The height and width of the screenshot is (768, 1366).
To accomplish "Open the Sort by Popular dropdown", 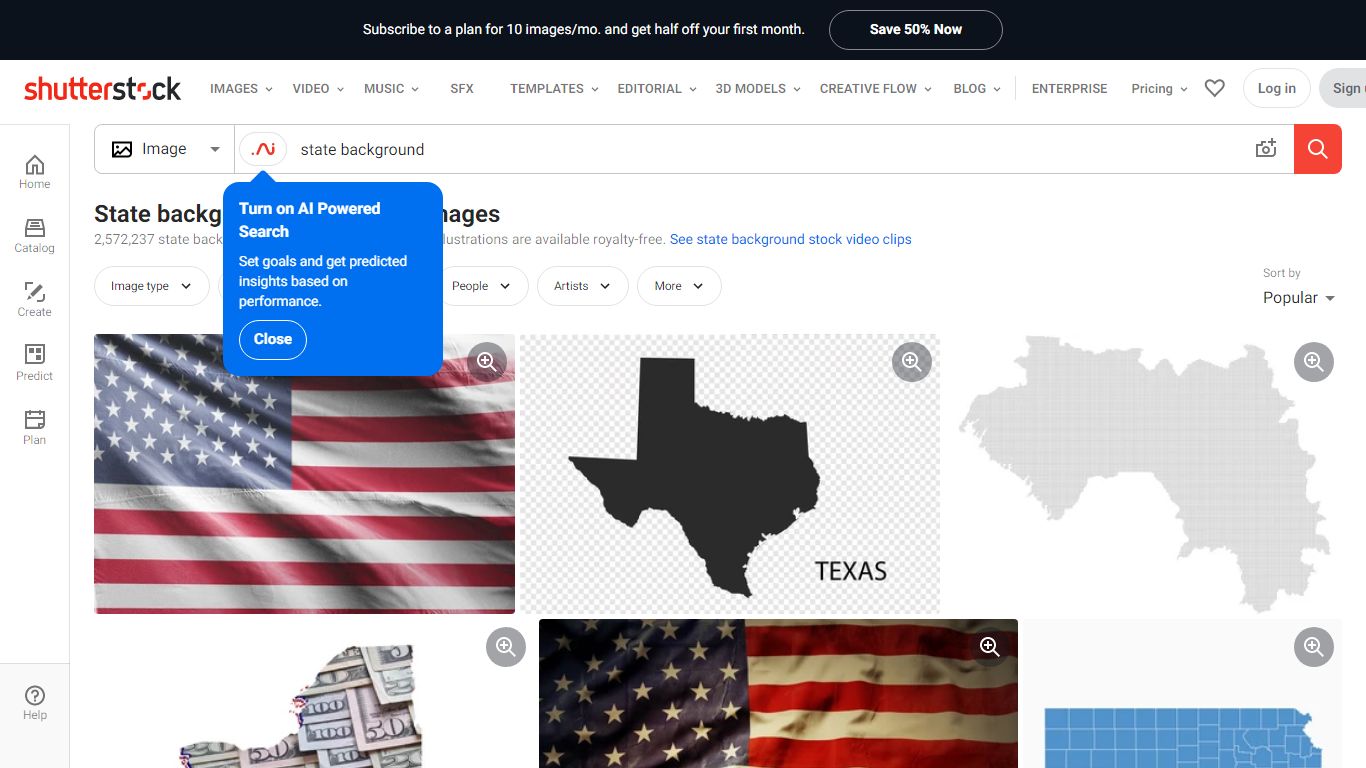I will [x=1298, y=298].
